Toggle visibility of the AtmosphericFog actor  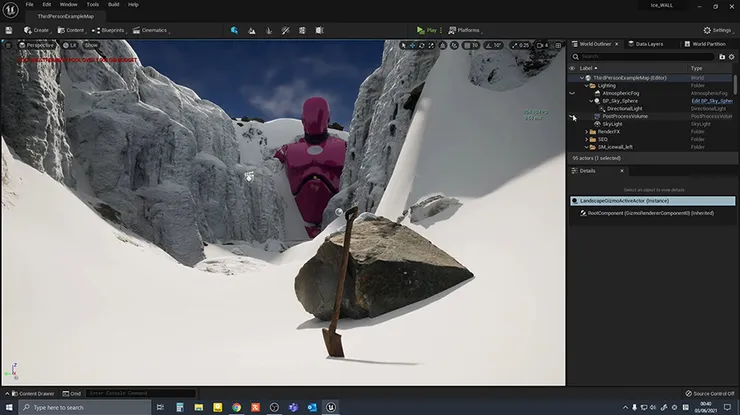coord(572,93)
